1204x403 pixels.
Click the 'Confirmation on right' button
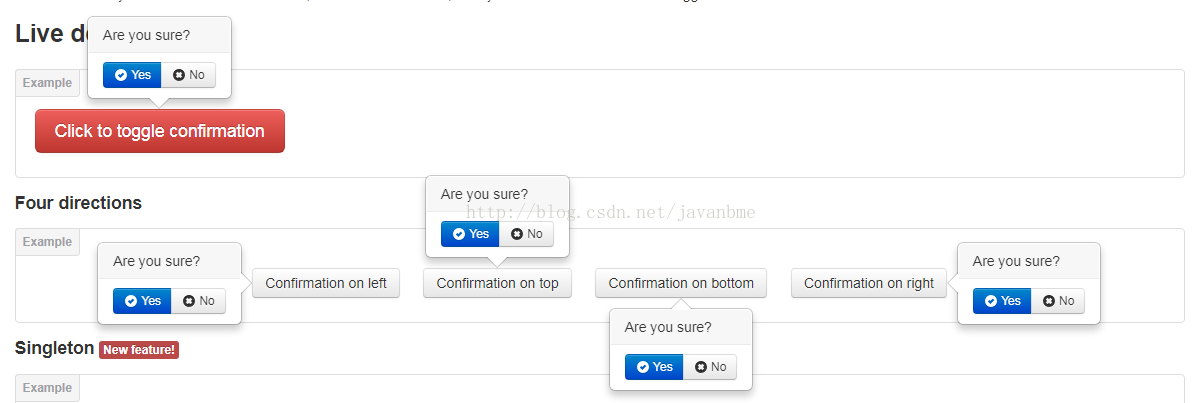pyautogui.click(x=869, y=283)
